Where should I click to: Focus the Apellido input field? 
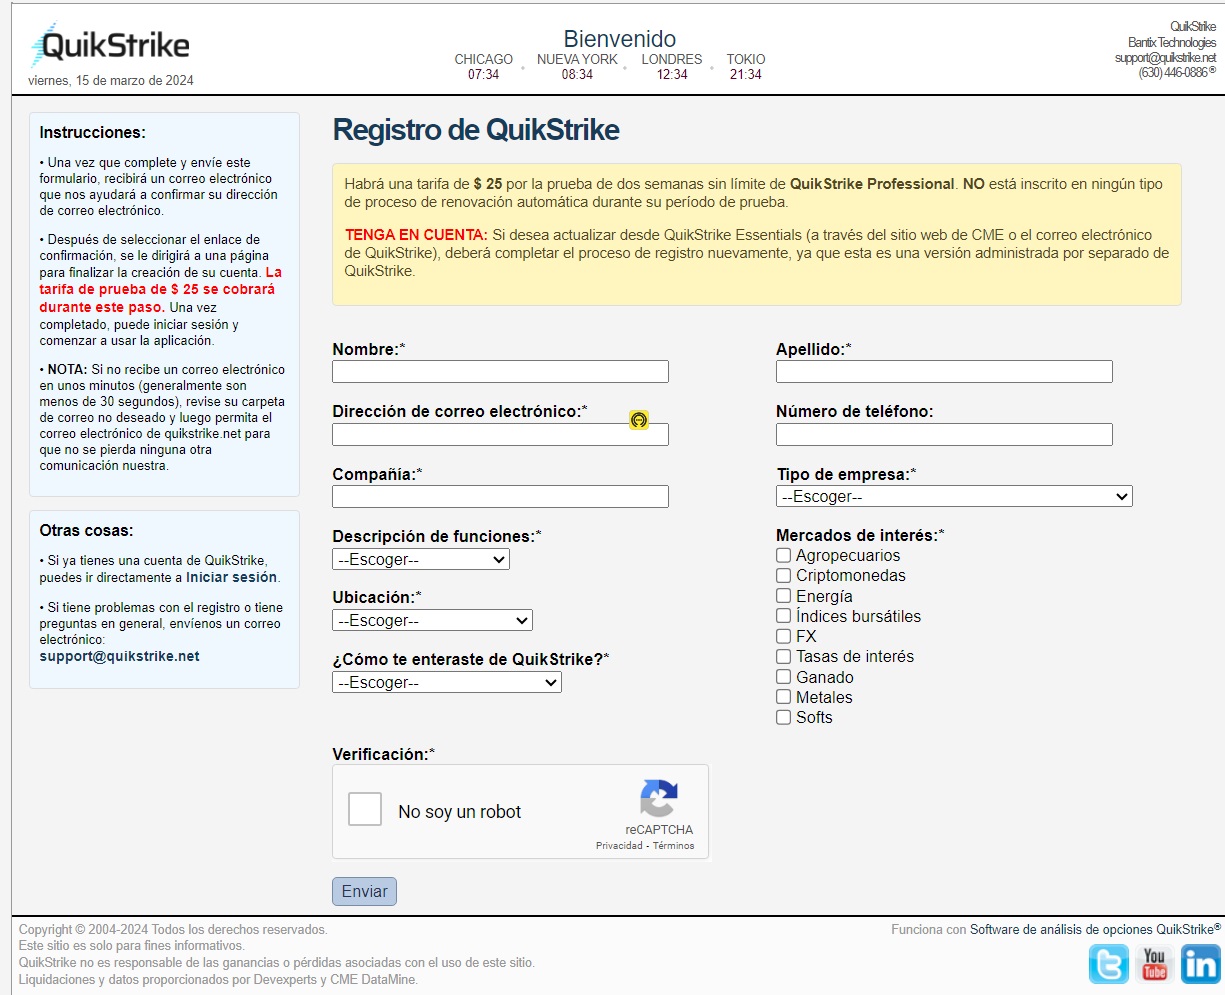[944, 372]
